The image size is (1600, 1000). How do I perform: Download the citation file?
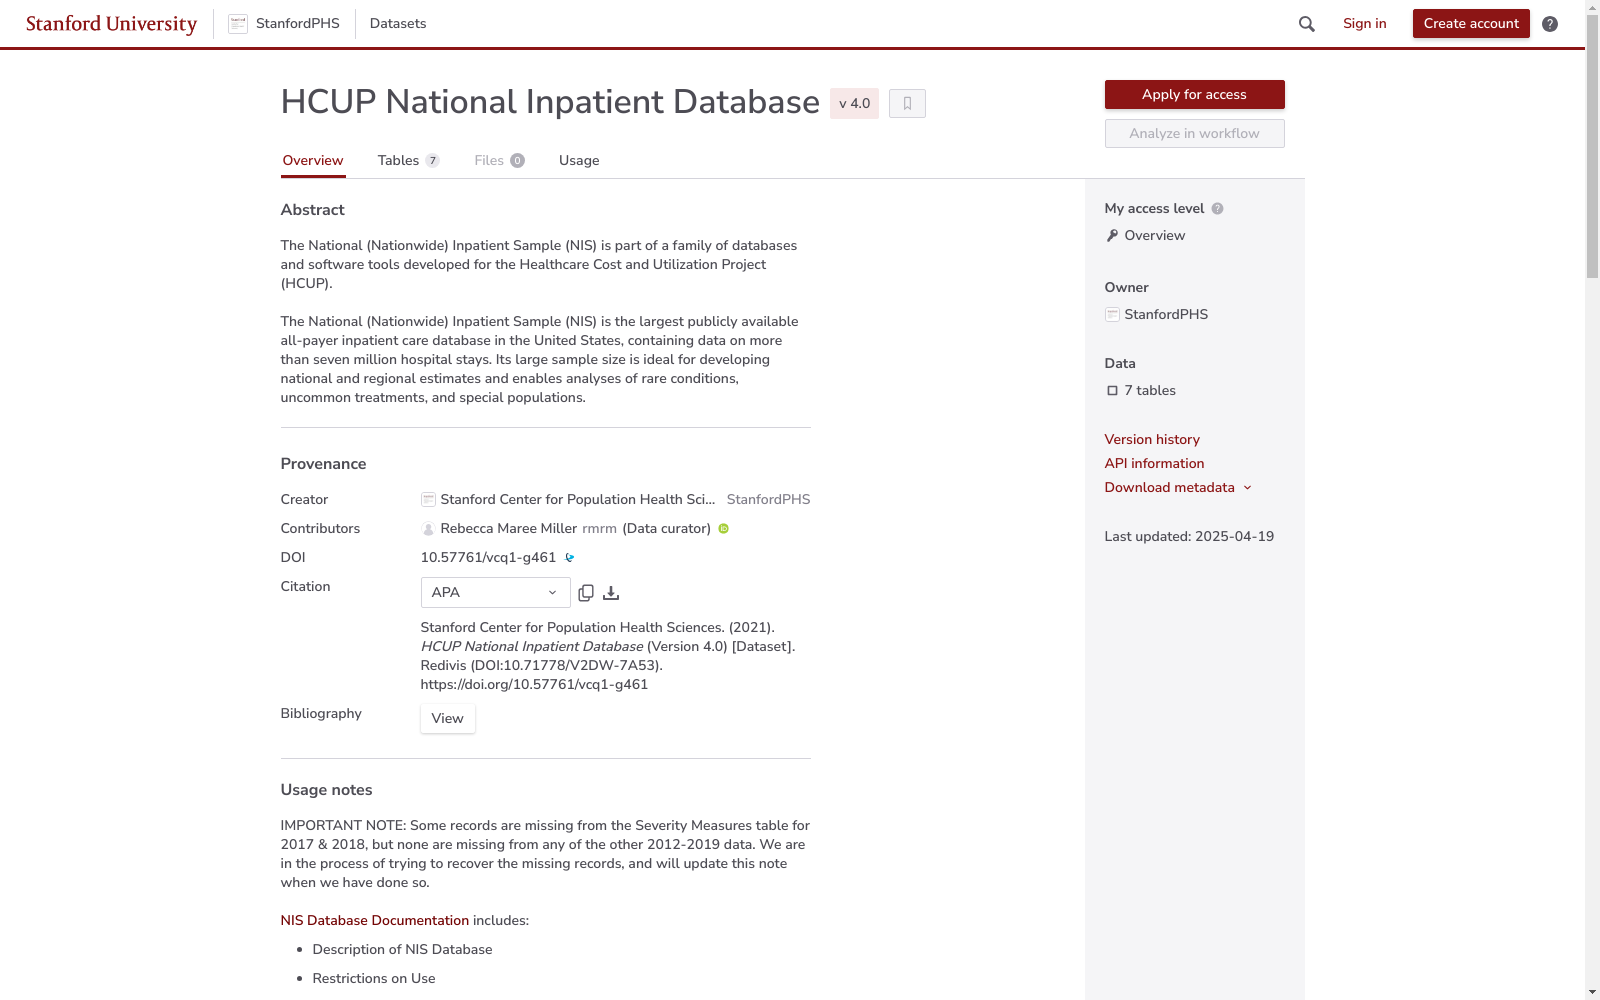[x=611, y=593]
